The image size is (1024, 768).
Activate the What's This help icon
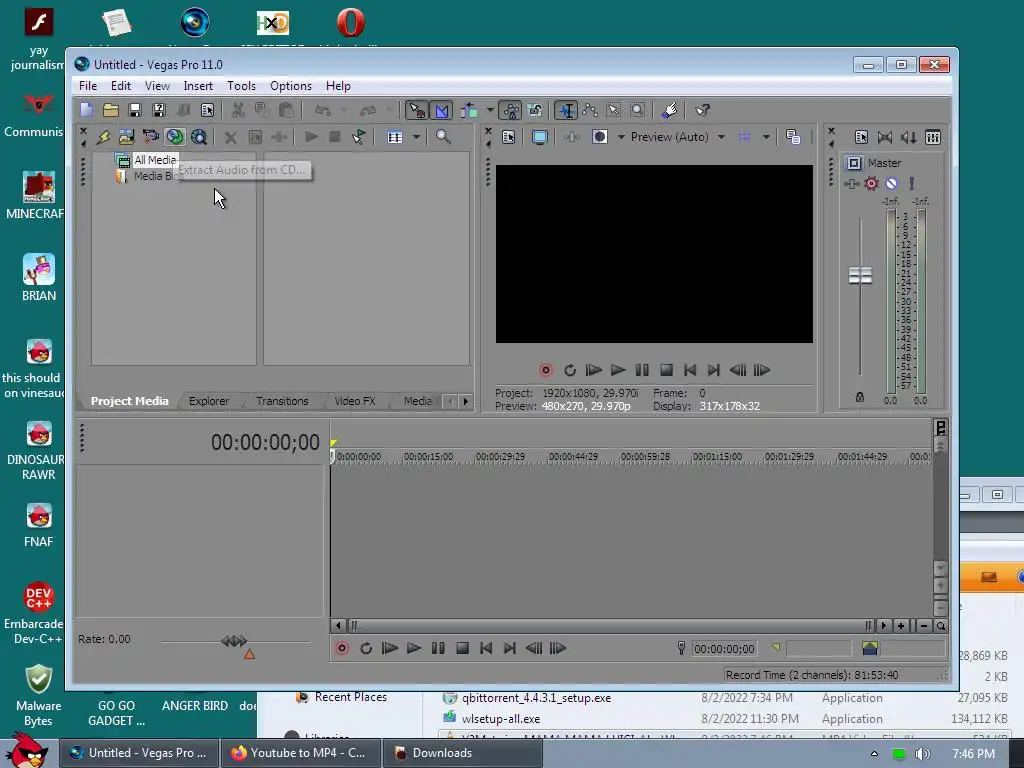point(703,110)
